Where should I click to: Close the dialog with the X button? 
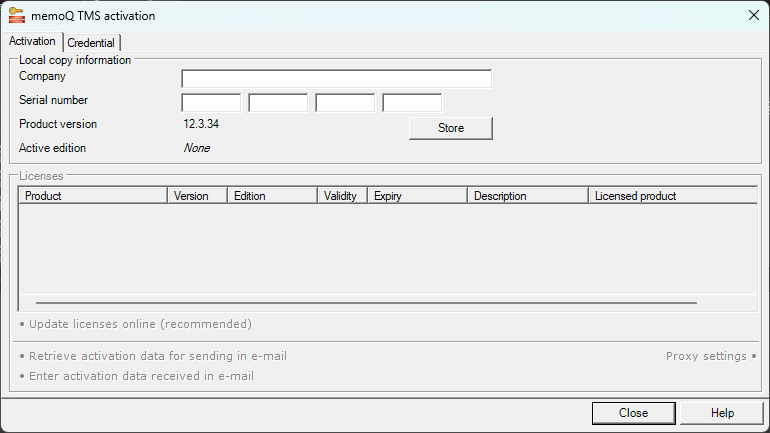[754, 15]
